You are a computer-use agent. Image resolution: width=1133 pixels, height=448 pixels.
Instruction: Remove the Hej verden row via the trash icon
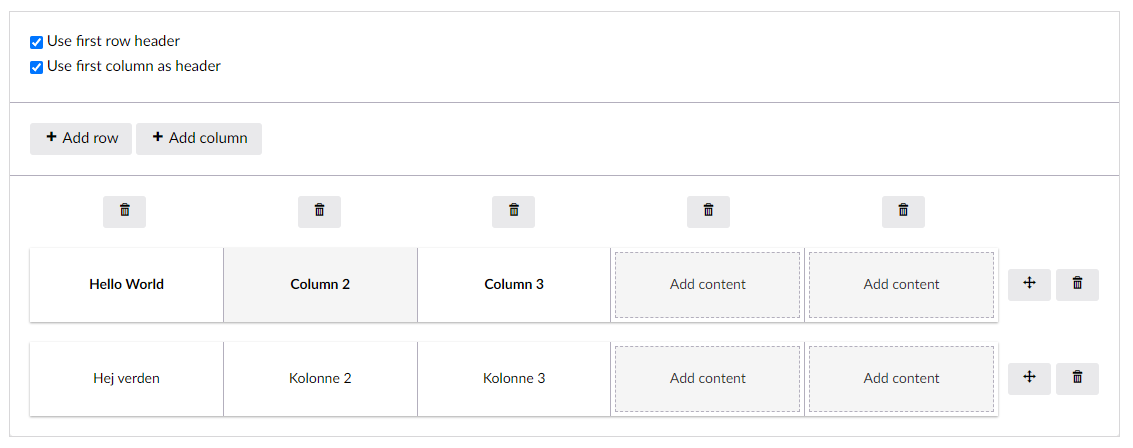pos(1077,379)
